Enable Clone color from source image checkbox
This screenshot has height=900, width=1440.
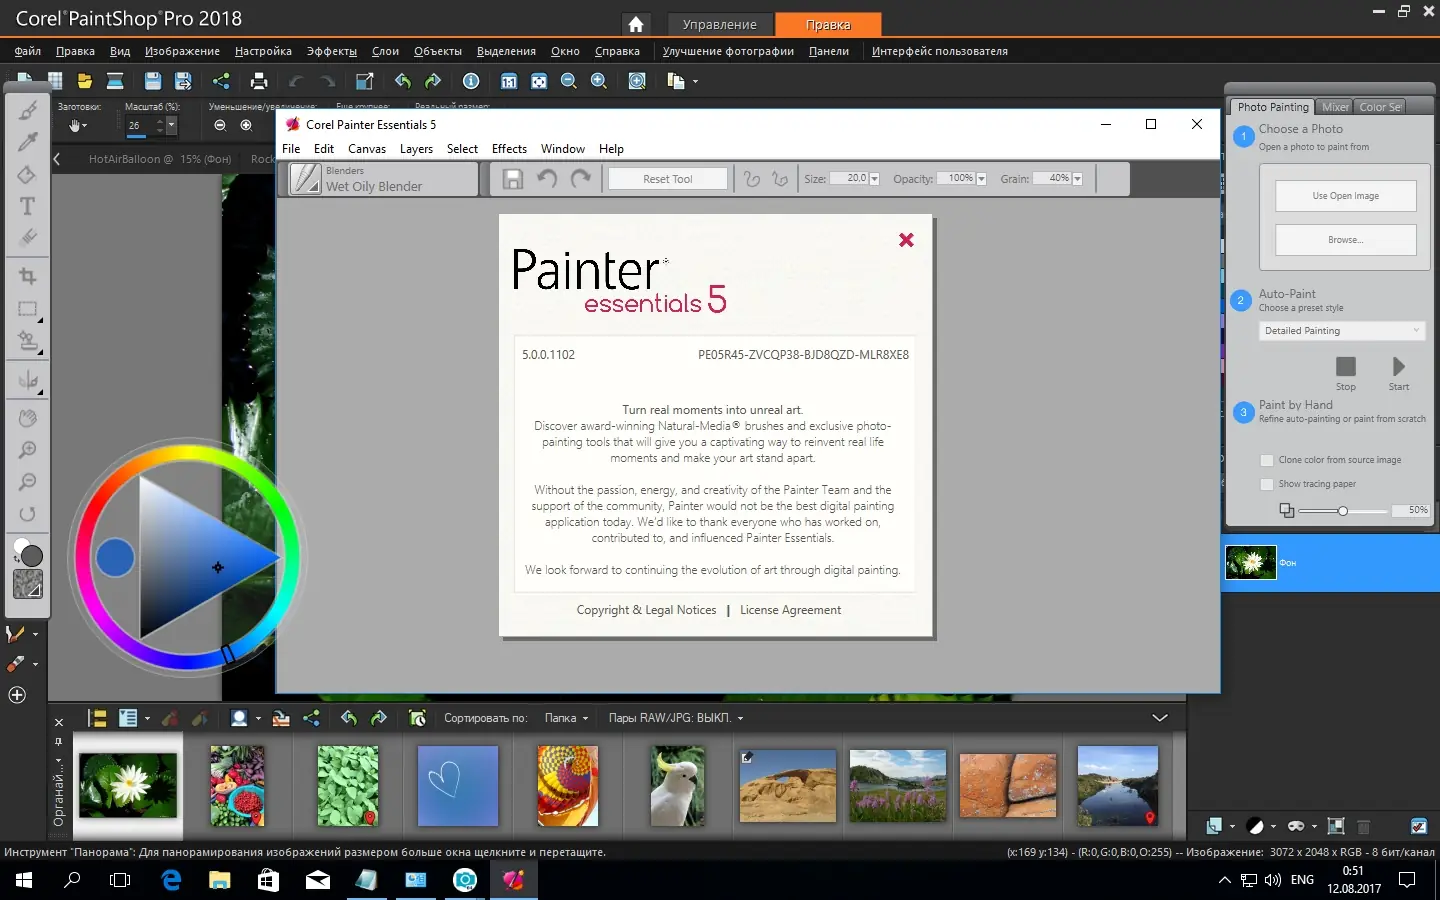click(1267, 460)
